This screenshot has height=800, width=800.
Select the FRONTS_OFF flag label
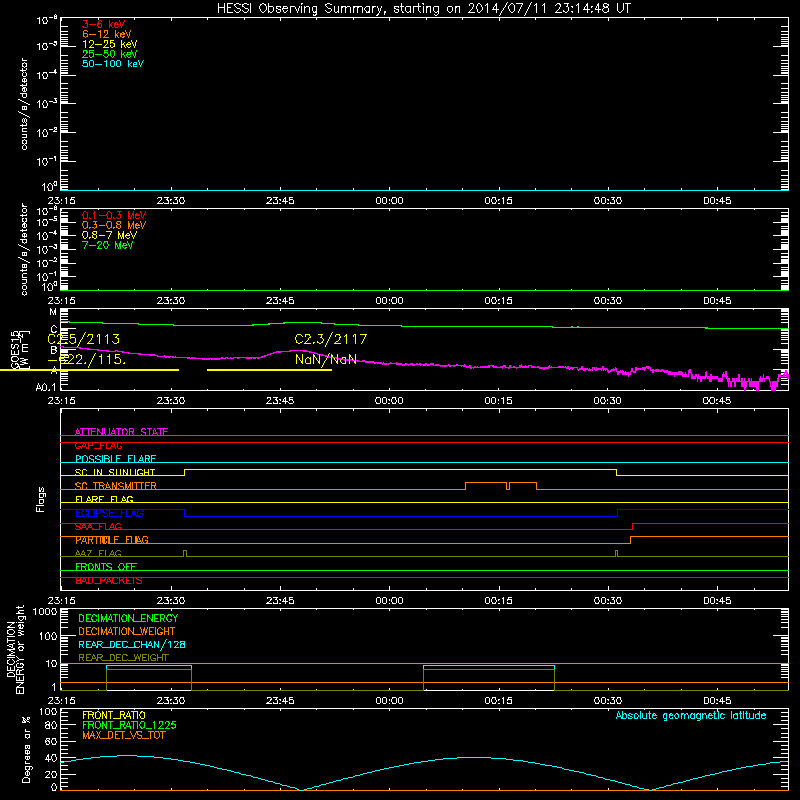[x=106, y=567]
